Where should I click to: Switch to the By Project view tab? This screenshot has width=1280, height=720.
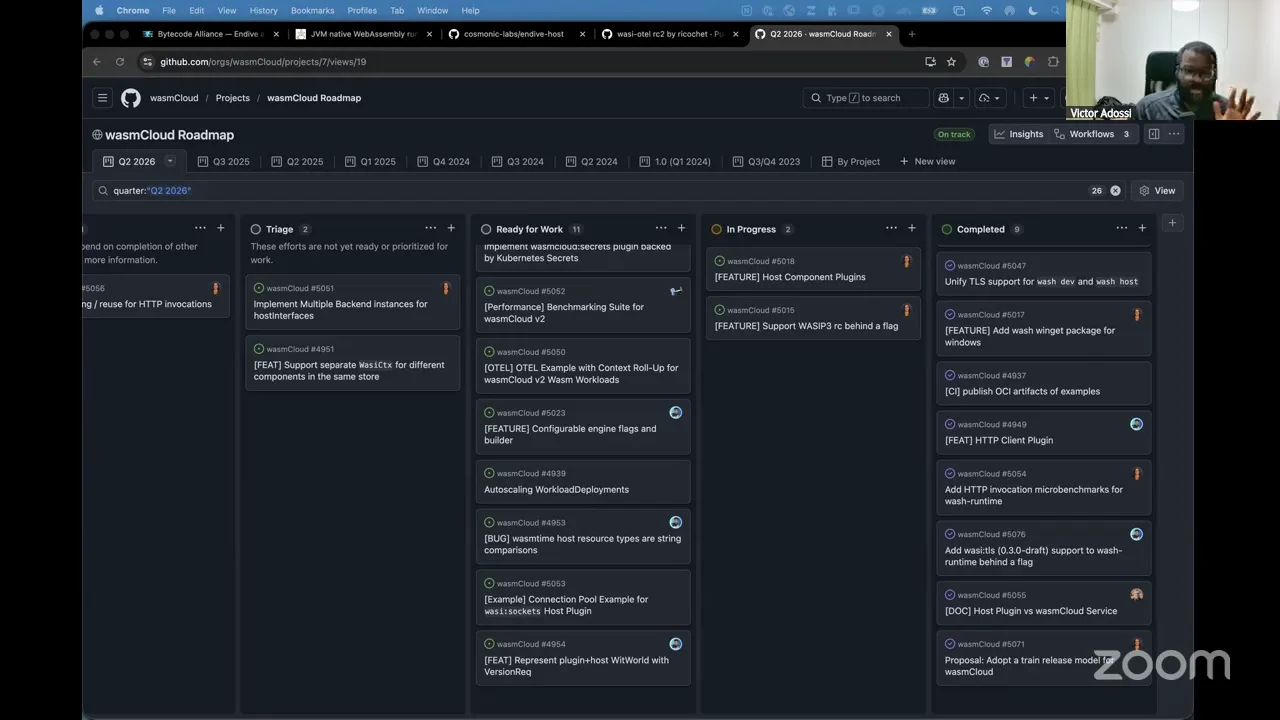851,162
